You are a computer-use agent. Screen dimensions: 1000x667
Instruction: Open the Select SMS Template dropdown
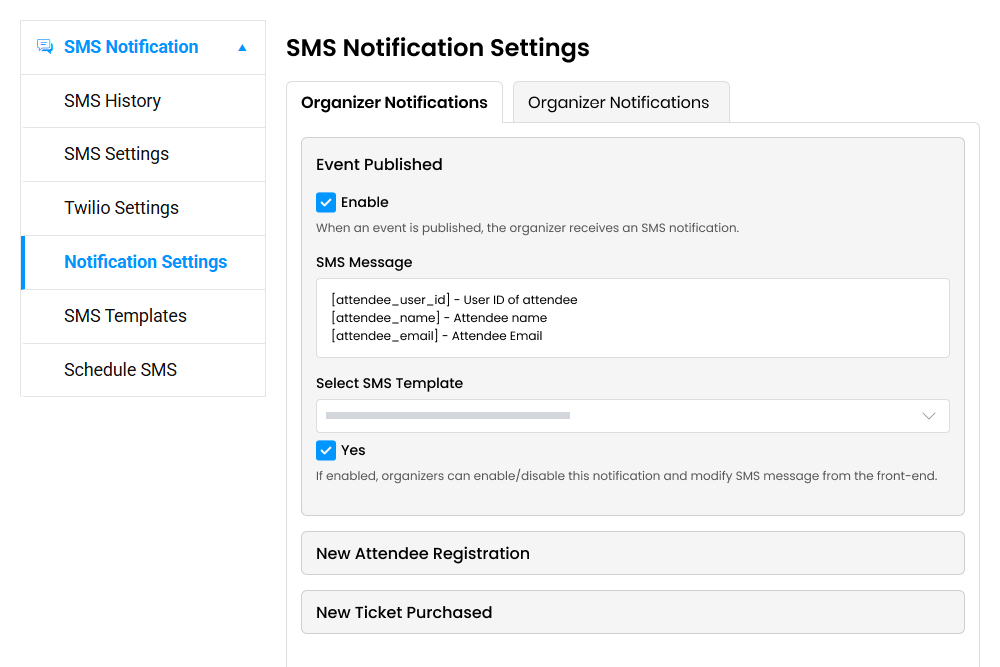pyautogui.click(x=632, y=415)
